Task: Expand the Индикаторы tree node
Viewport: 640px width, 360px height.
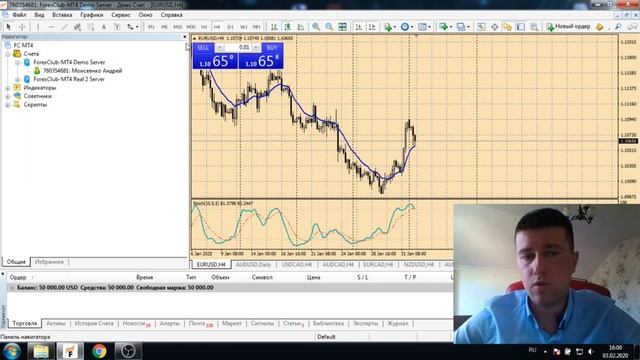Action: pos(7,88)
